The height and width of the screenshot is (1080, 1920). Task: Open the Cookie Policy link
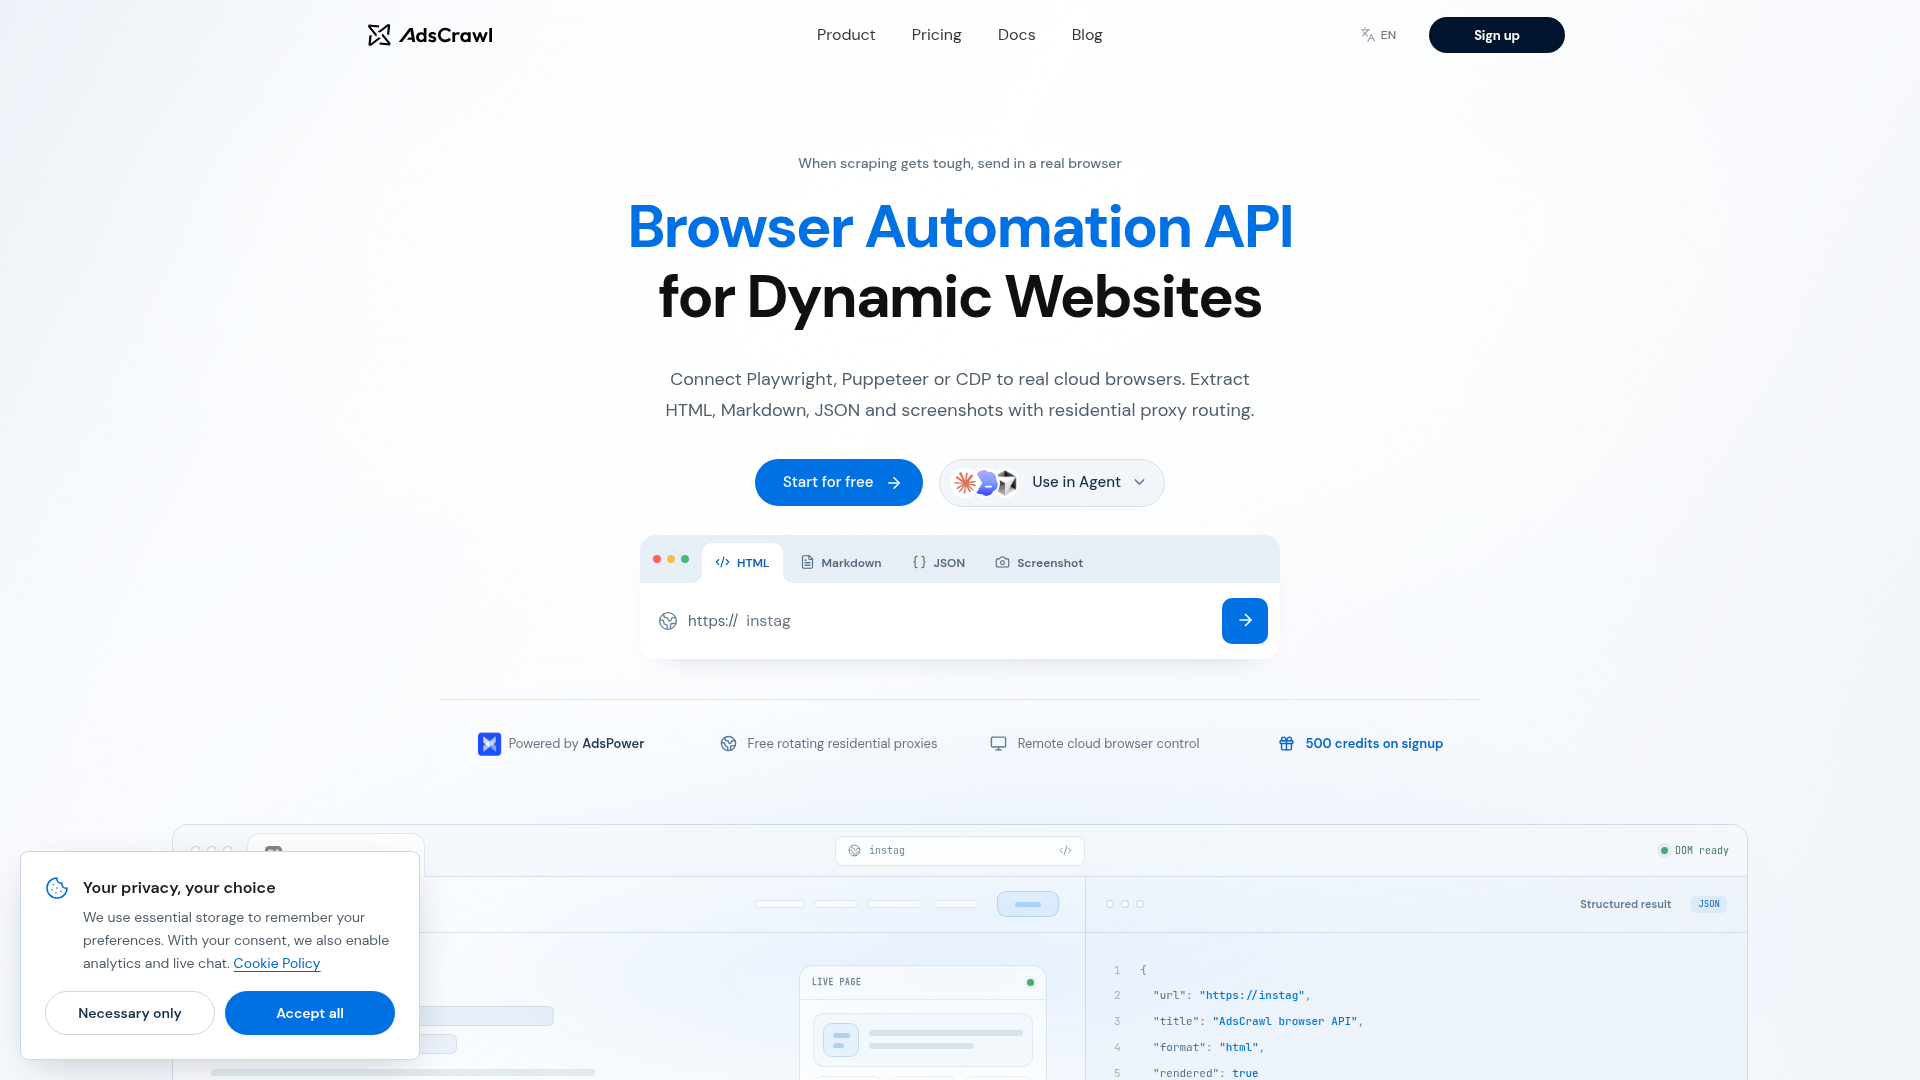point(277,964)
